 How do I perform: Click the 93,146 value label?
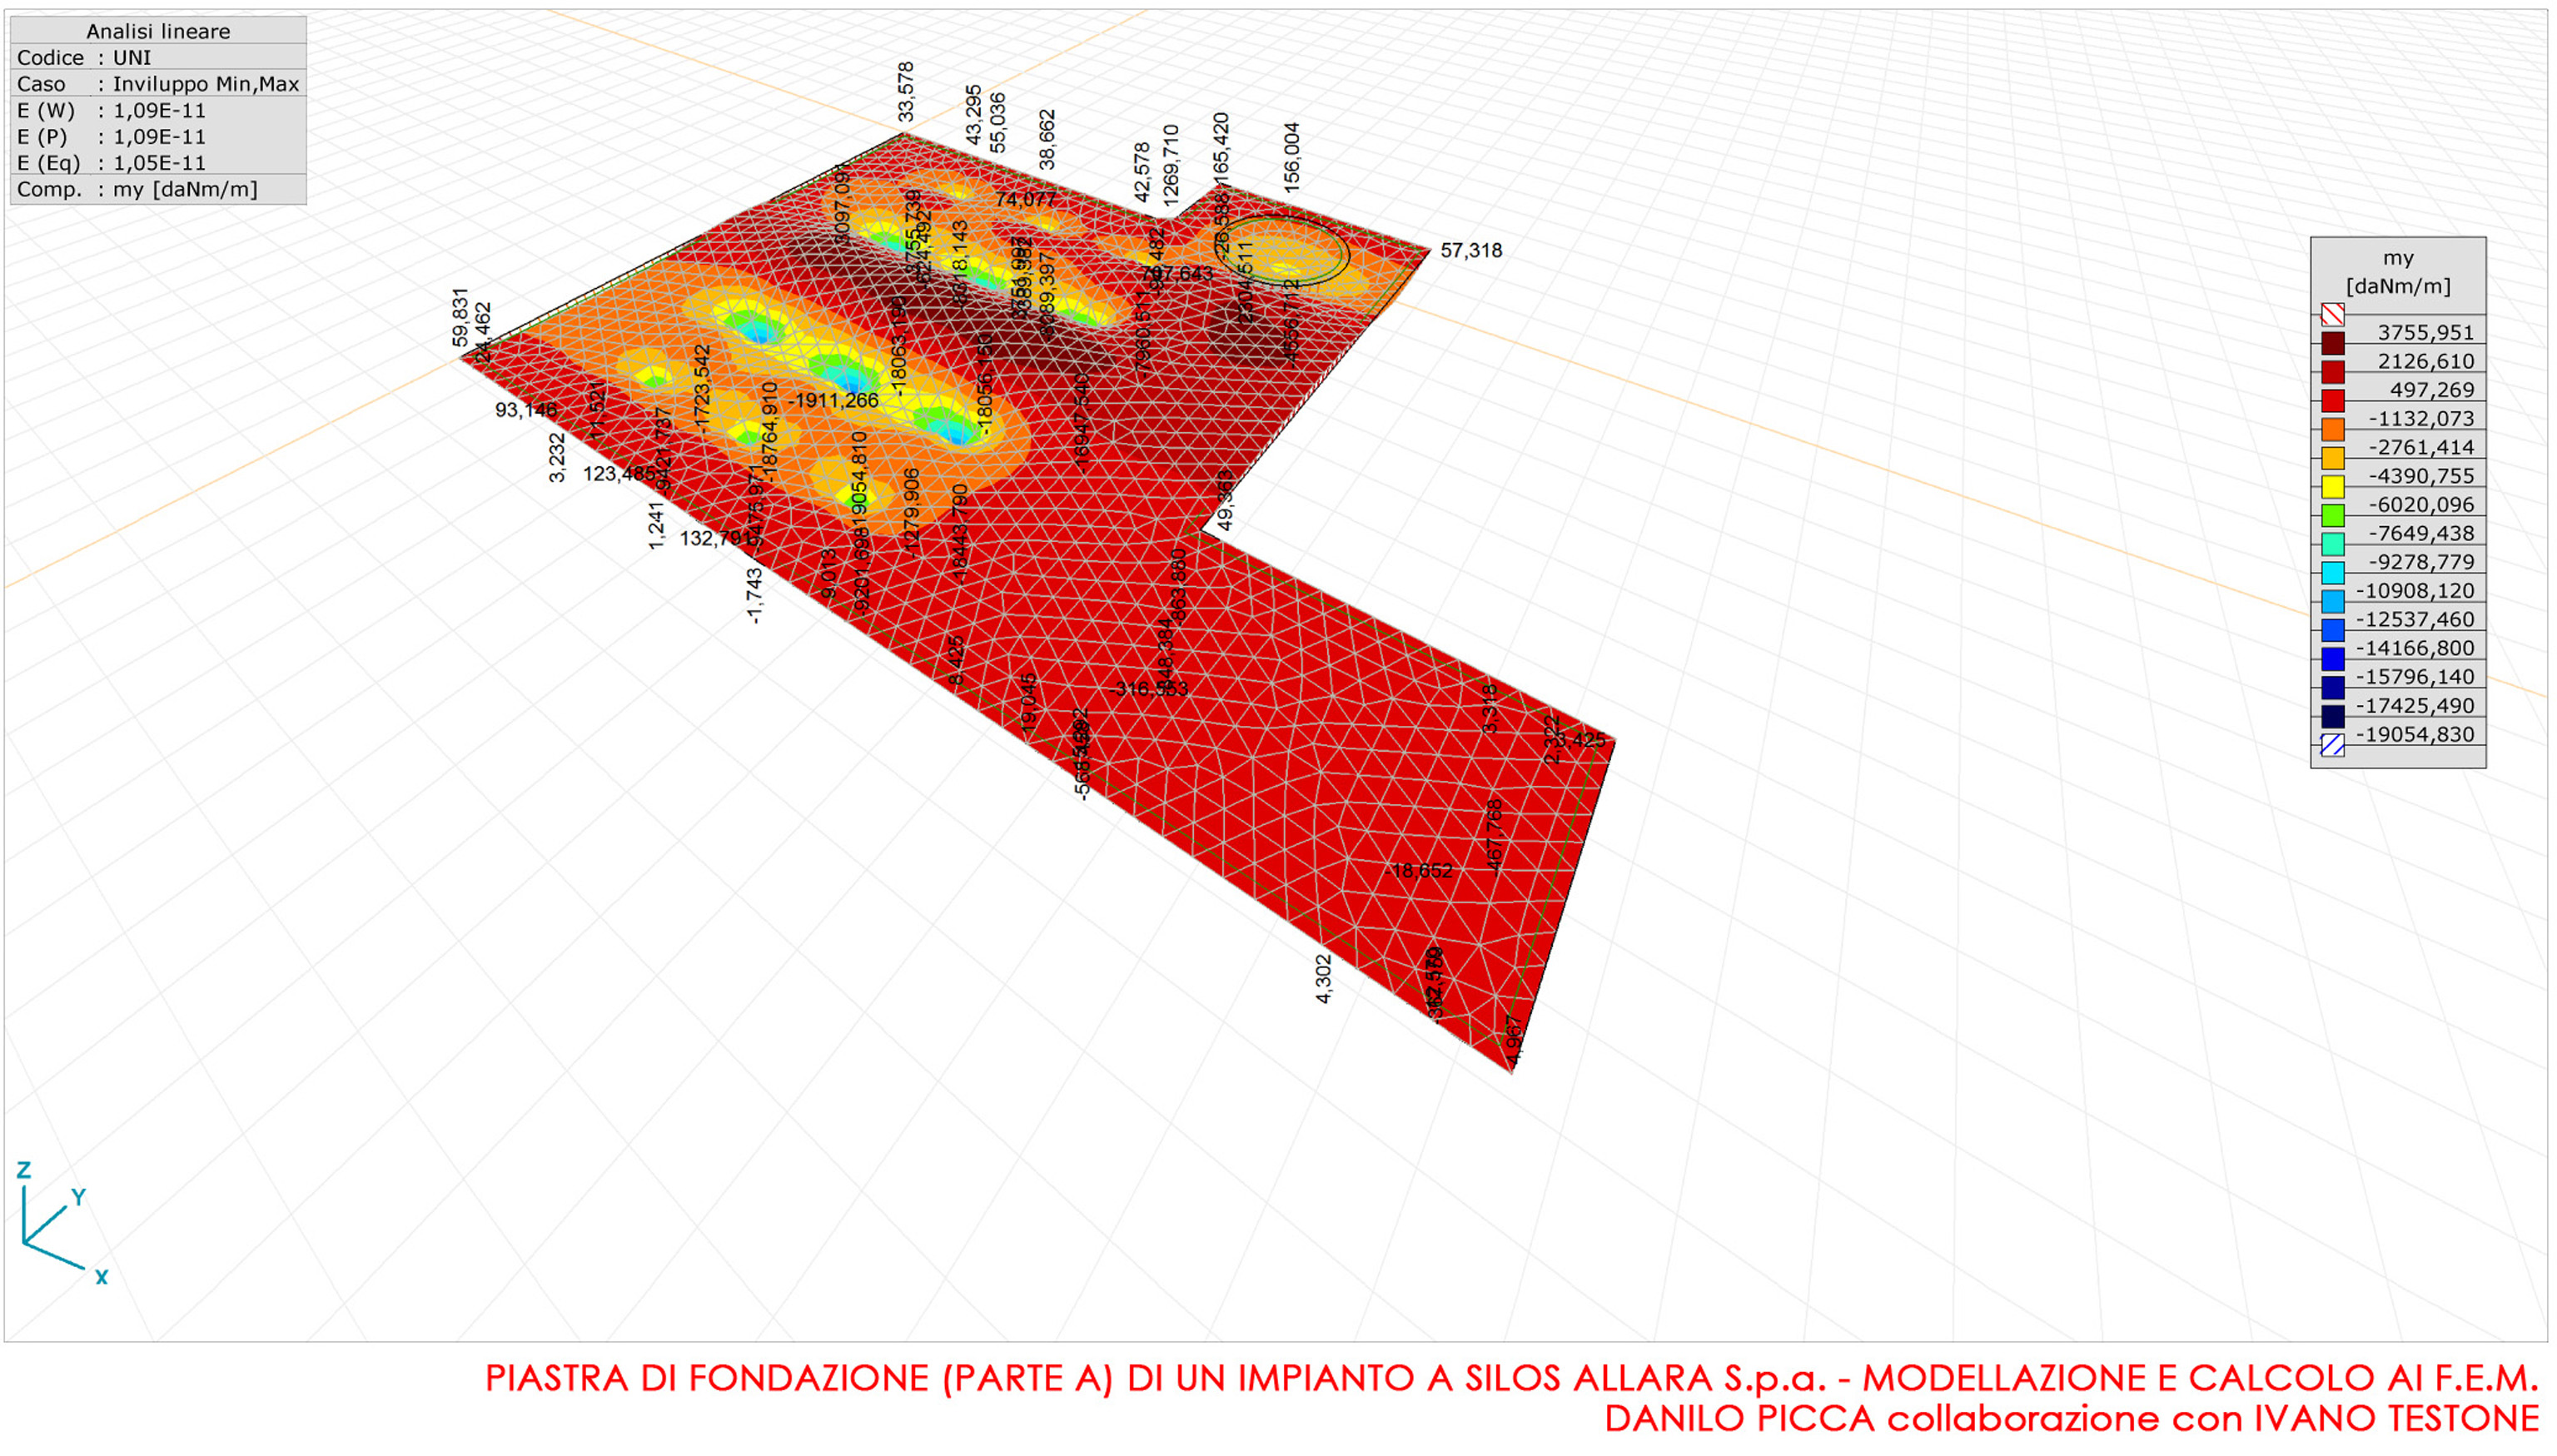pos(526,409)
